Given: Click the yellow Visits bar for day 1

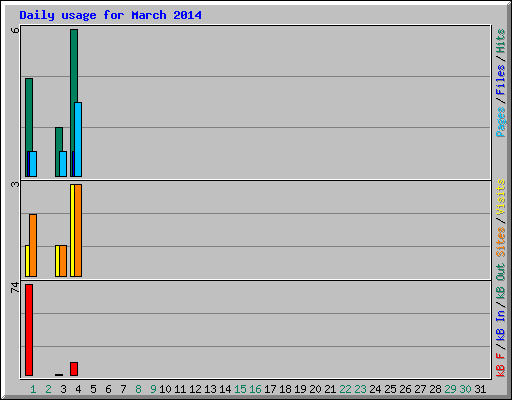Looking at the screenshot, I should click(27, 261).
